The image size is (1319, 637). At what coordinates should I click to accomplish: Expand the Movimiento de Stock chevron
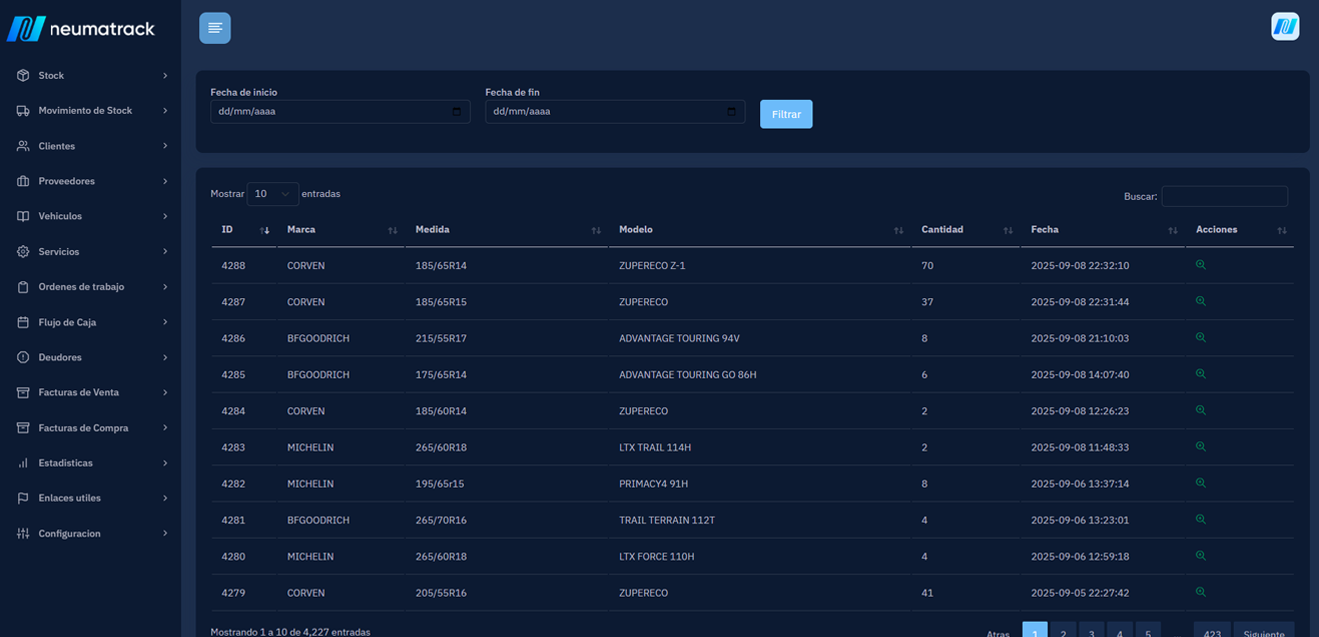point(165,111)
